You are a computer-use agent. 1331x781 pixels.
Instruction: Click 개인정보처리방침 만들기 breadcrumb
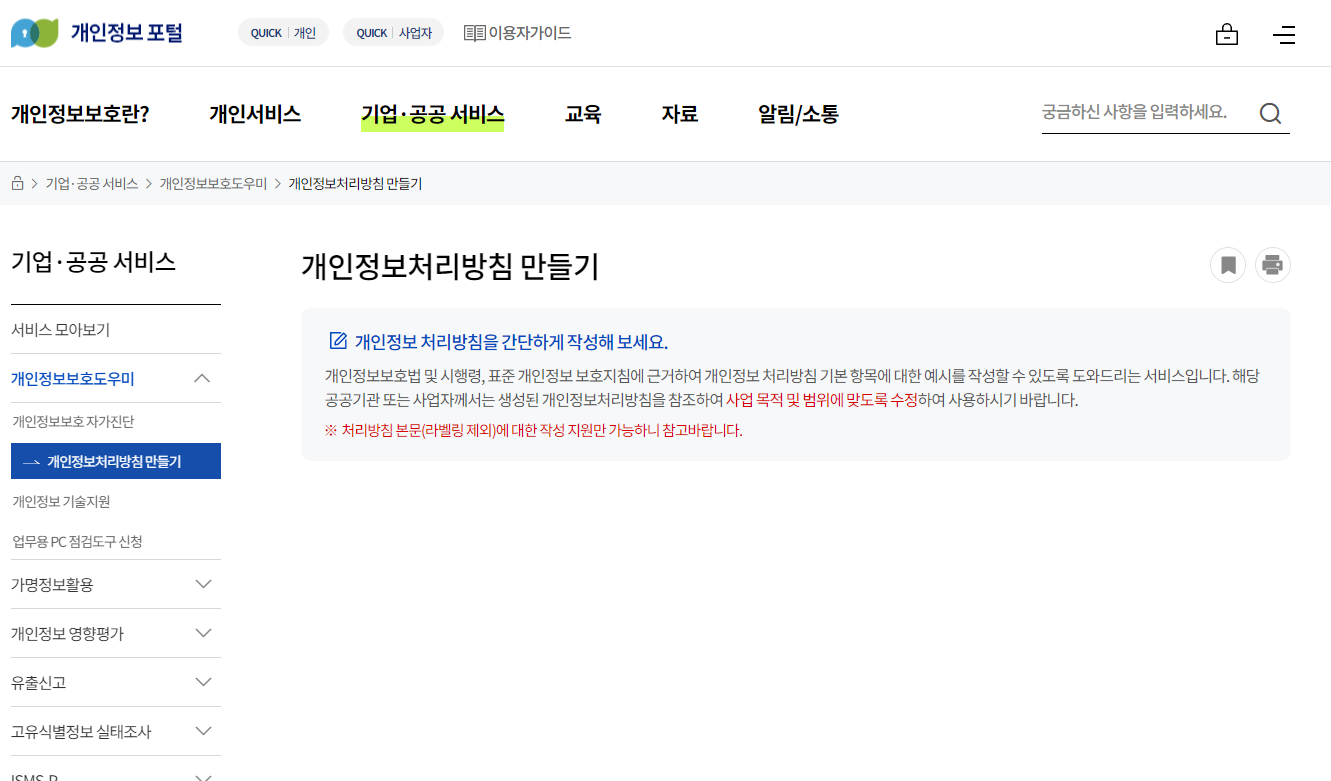tap(355, 184)
